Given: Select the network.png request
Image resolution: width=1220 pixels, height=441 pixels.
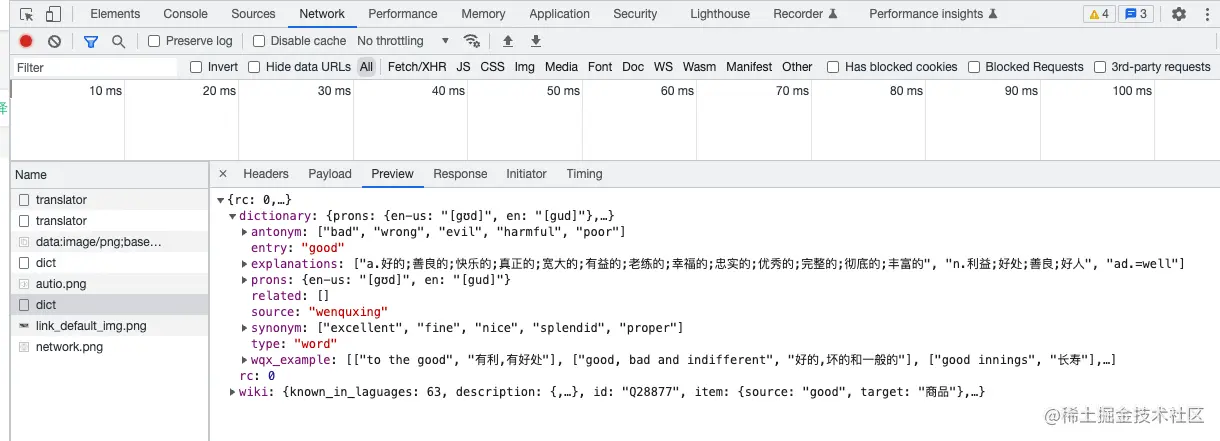Looking at the screenshot, I should [110, 347].
